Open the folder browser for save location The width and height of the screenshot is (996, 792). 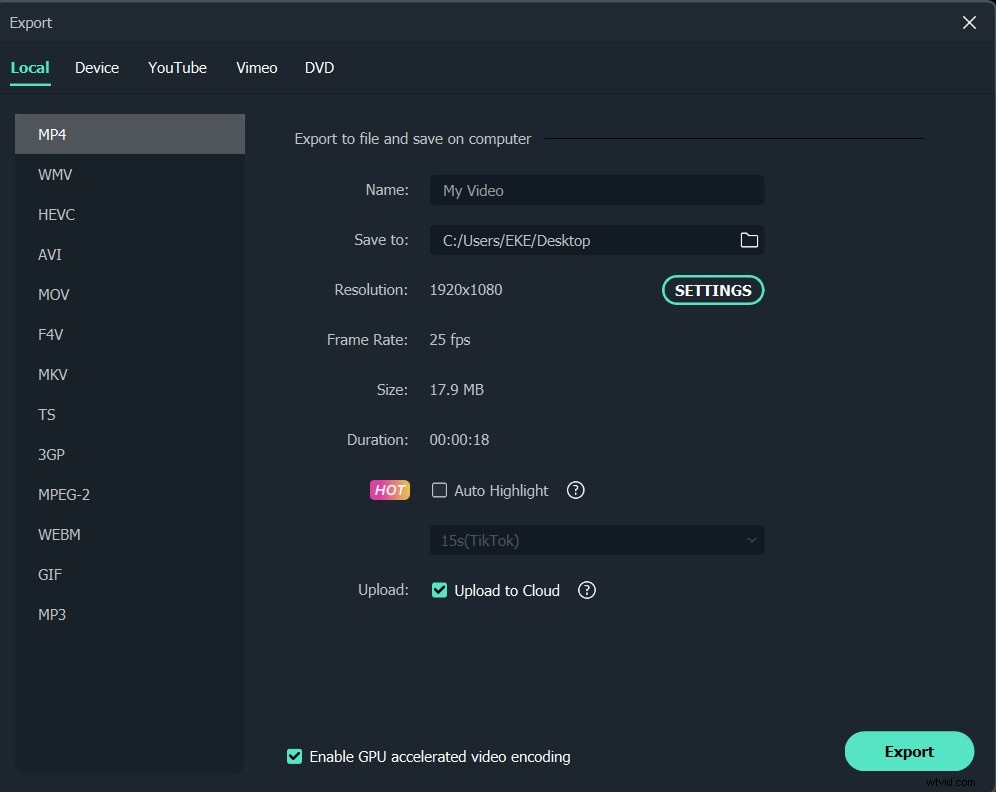tap(749, 240)
